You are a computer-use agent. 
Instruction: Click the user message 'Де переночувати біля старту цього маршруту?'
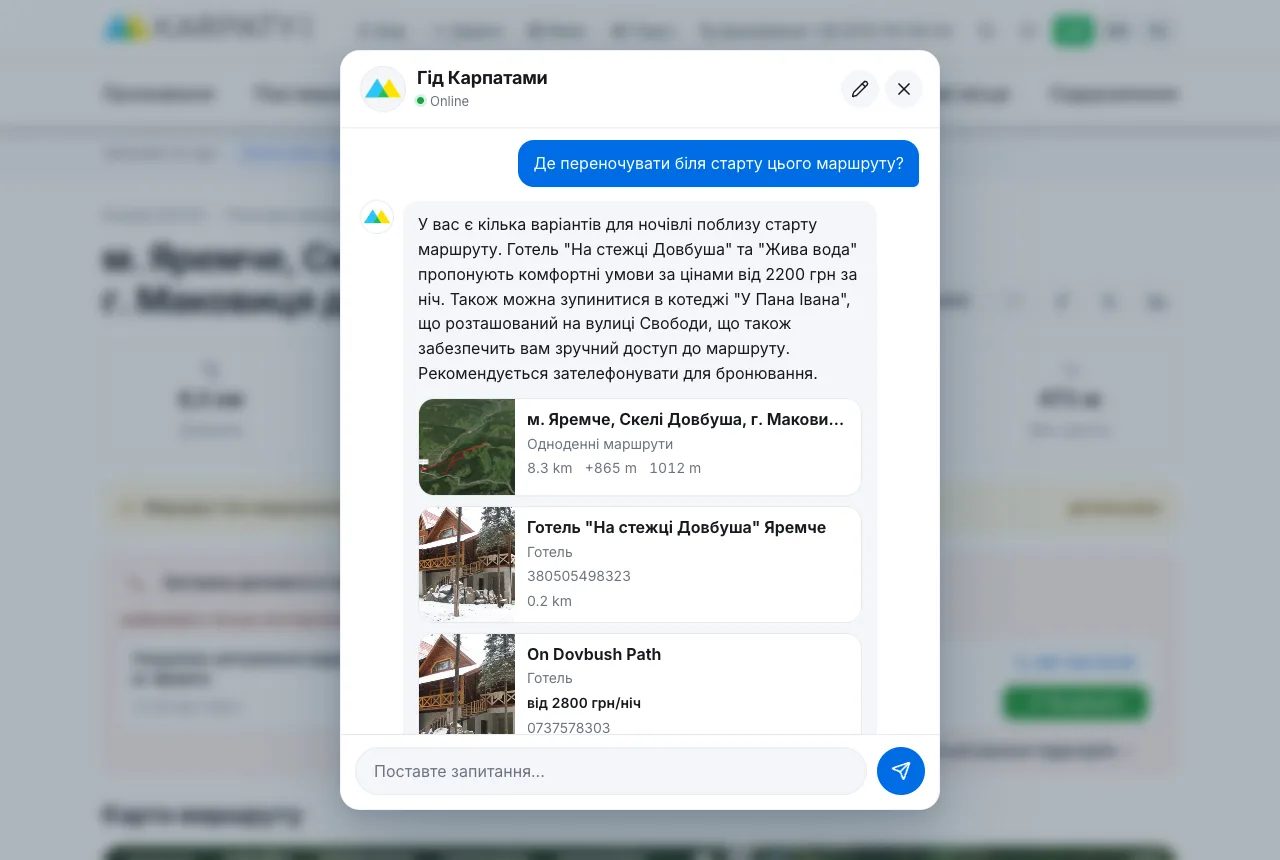[x=718, y=163]
